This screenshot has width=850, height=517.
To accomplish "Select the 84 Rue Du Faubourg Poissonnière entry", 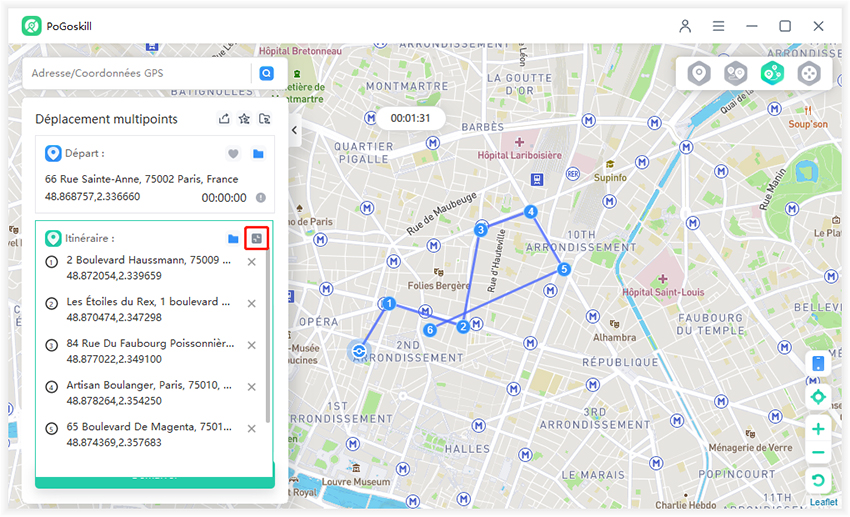I will pos(149,351).
